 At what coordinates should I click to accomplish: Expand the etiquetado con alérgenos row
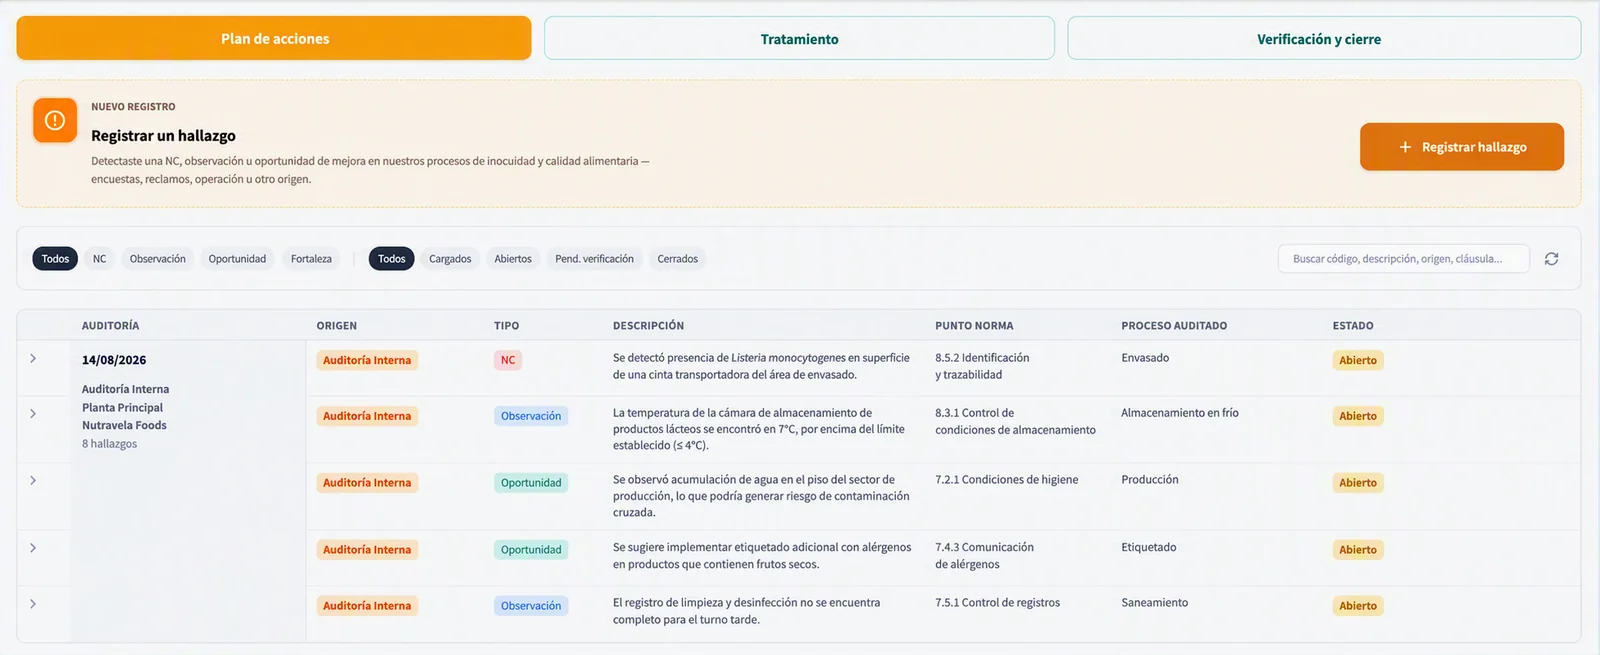click(33, 548)
